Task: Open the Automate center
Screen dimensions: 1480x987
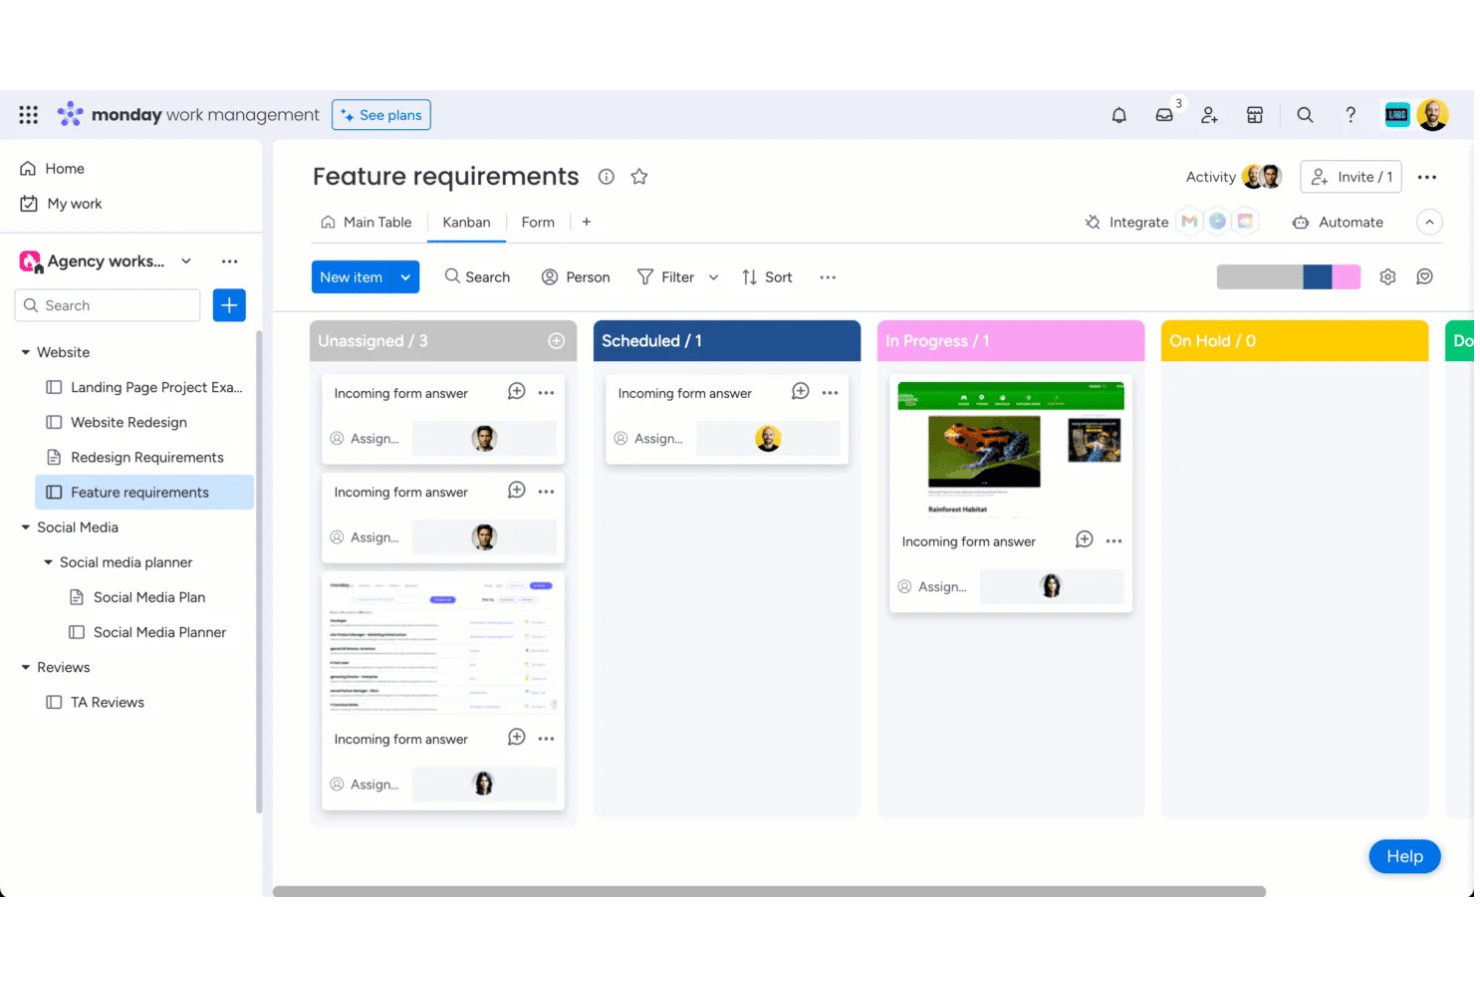Action: 1337,222
